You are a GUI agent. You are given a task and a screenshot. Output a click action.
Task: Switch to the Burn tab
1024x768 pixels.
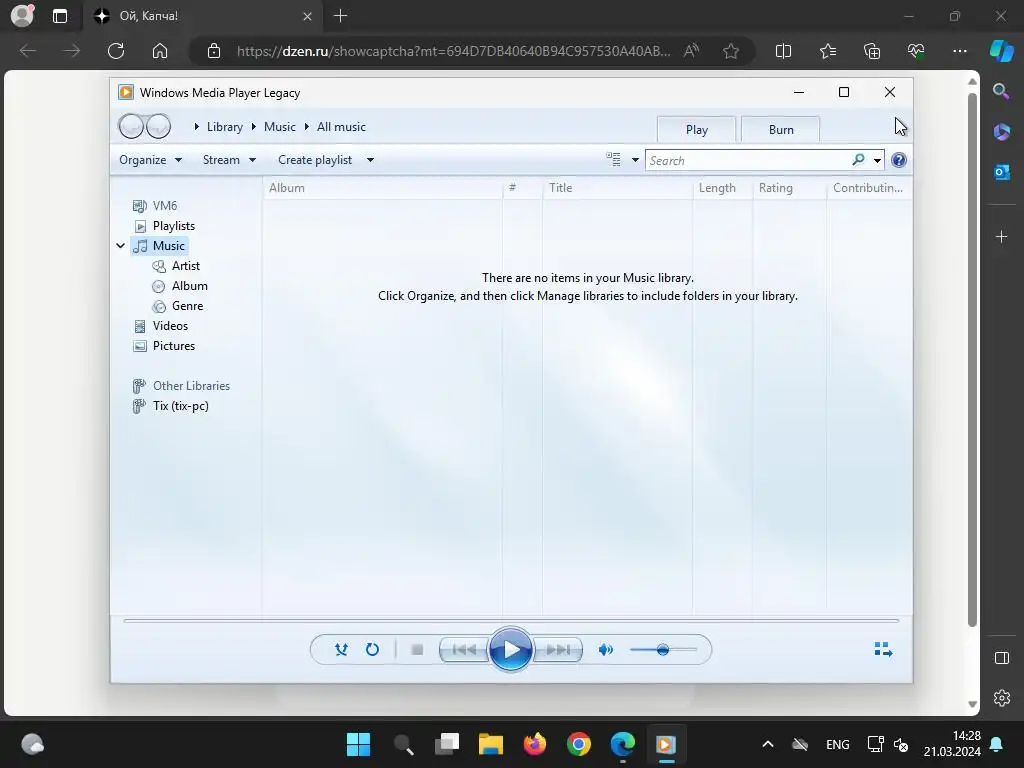click(x=781, y=129)
